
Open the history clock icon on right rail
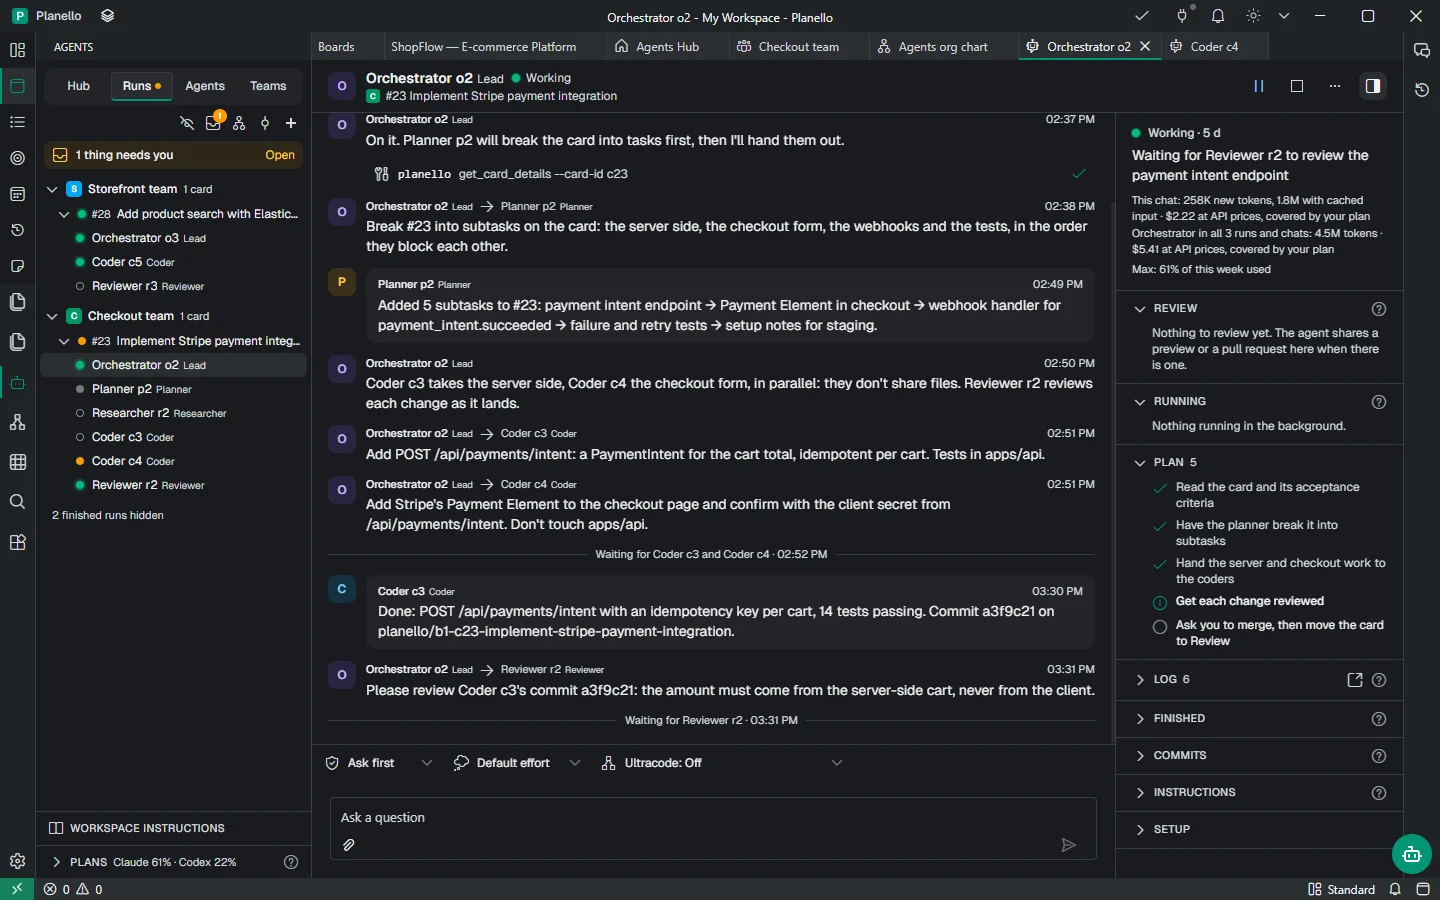coord(1422,90)
